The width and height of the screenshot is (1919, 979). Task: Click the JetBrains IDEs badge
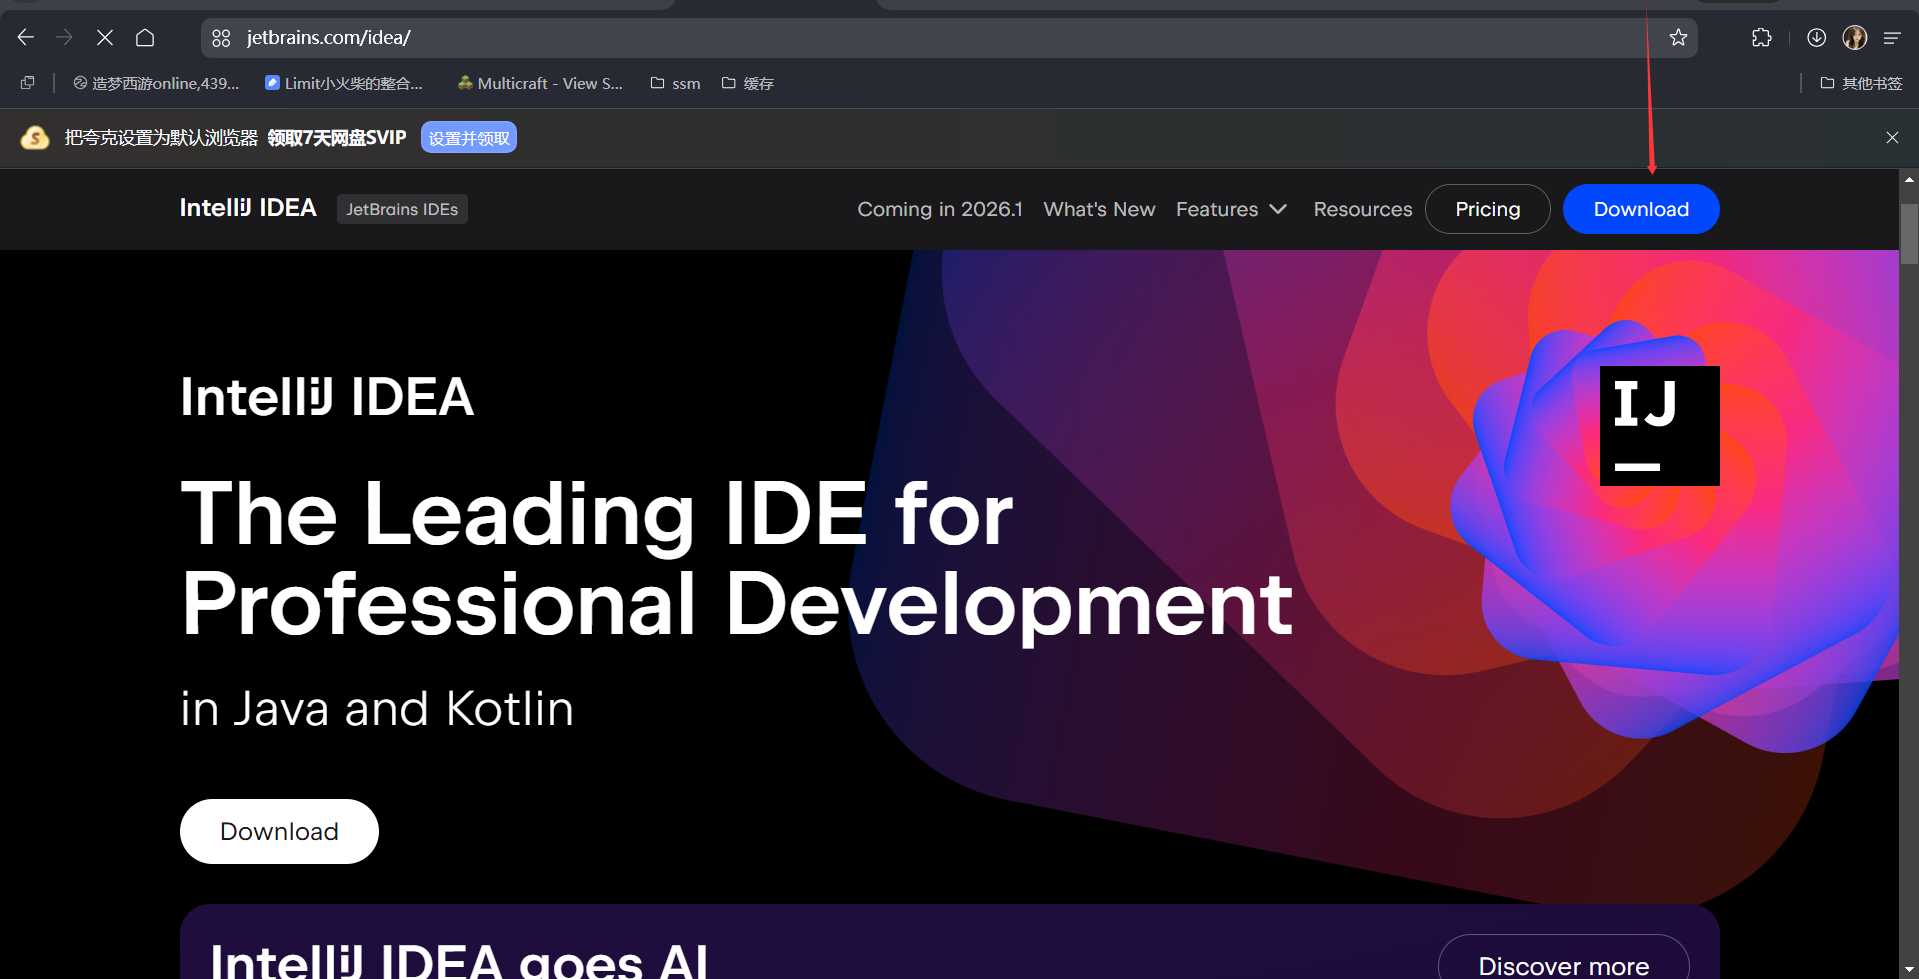[402, 209]
